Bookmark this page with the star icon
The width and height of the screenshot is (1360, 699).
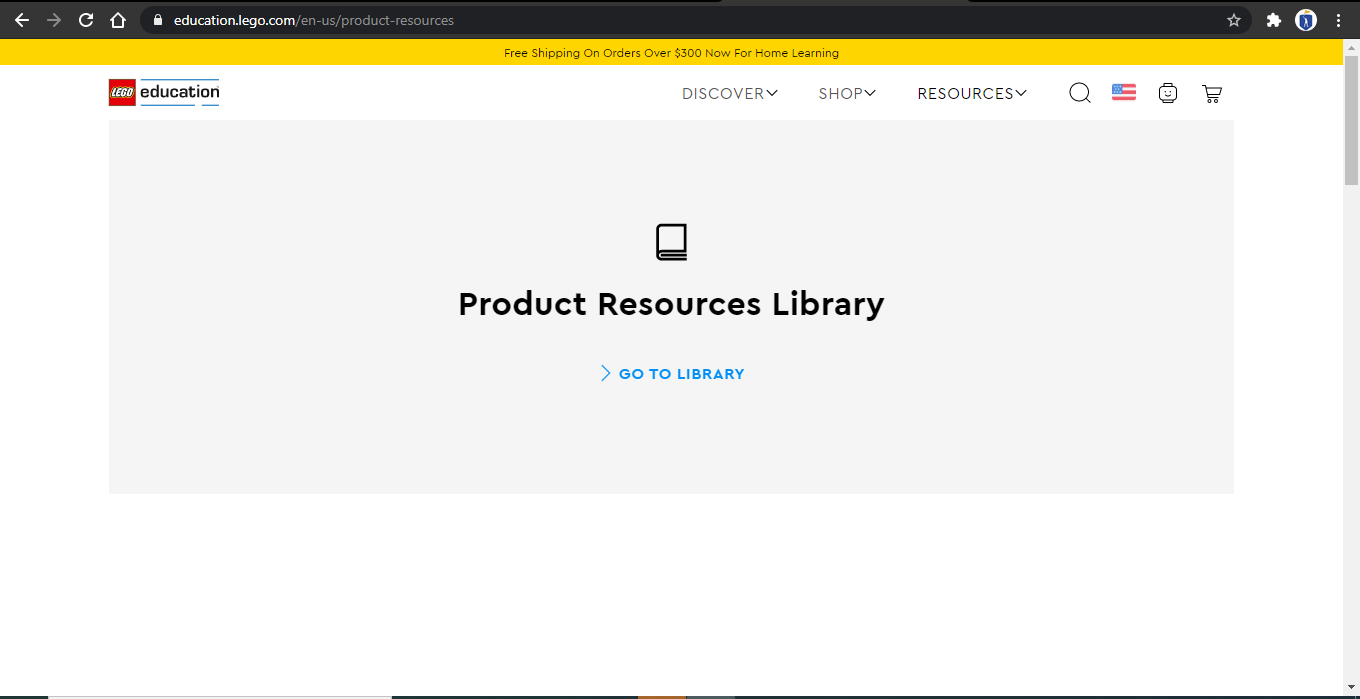(x=1233, y=20)
